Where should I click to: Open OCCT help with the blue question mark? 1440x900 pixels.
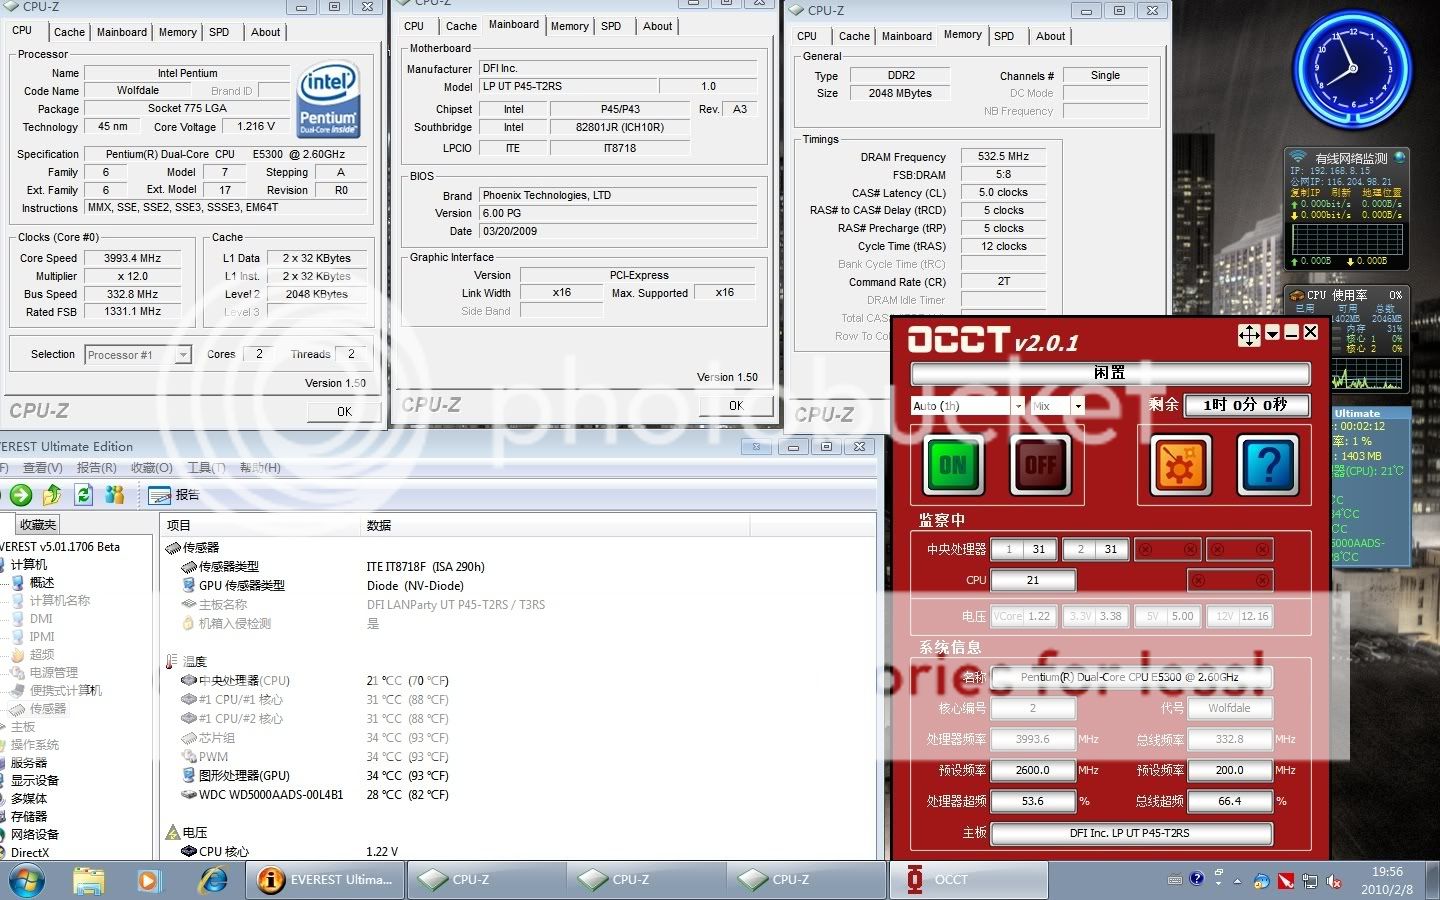tap(1267, 464)
